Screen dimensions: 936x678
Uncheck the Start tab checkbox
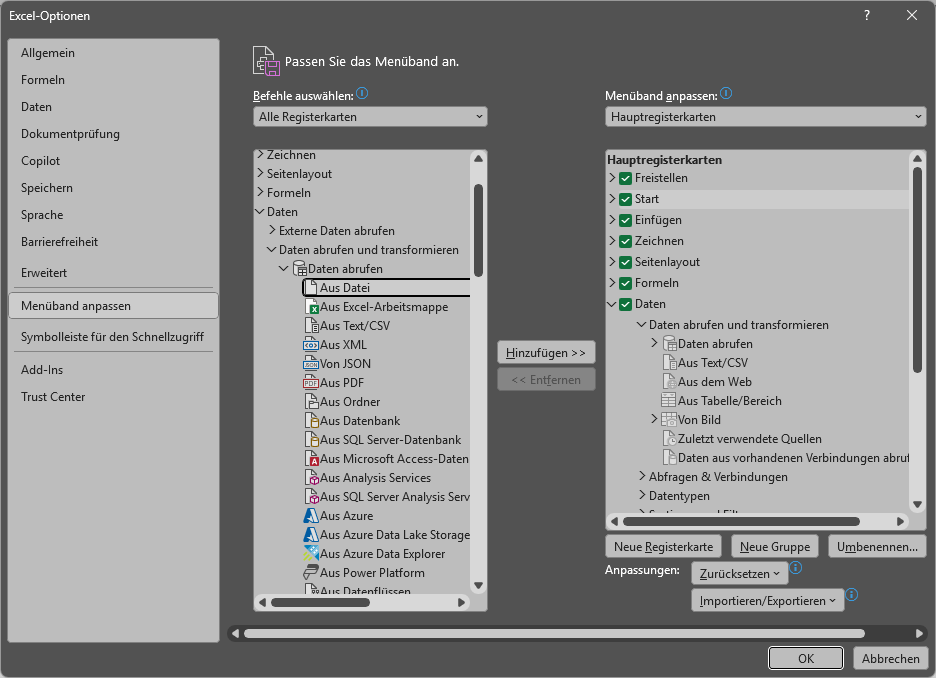(626, 199)
